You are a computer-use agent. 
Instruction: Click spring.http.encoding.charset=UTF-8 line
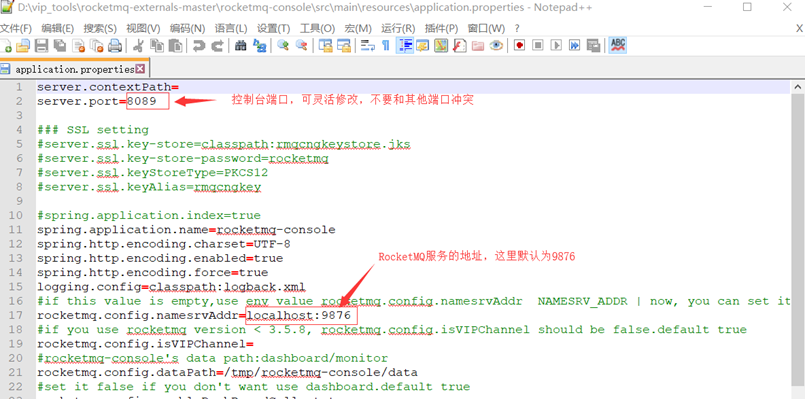tap(164, 244)
